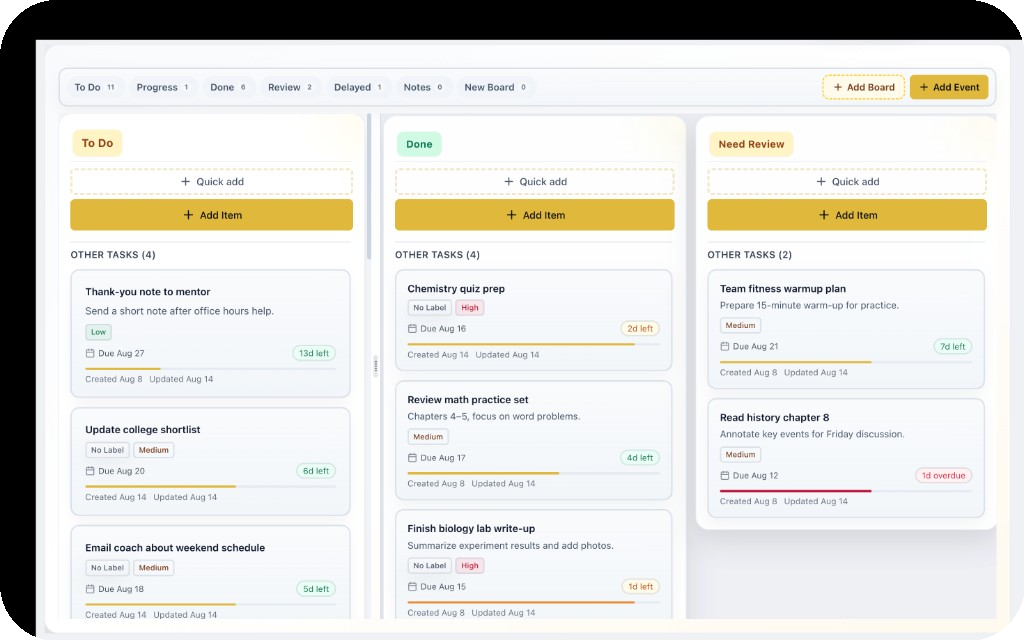Screen dimensions: 1024x640
Task: Click plus icon of Need Review Quick add
Action: 821,182
